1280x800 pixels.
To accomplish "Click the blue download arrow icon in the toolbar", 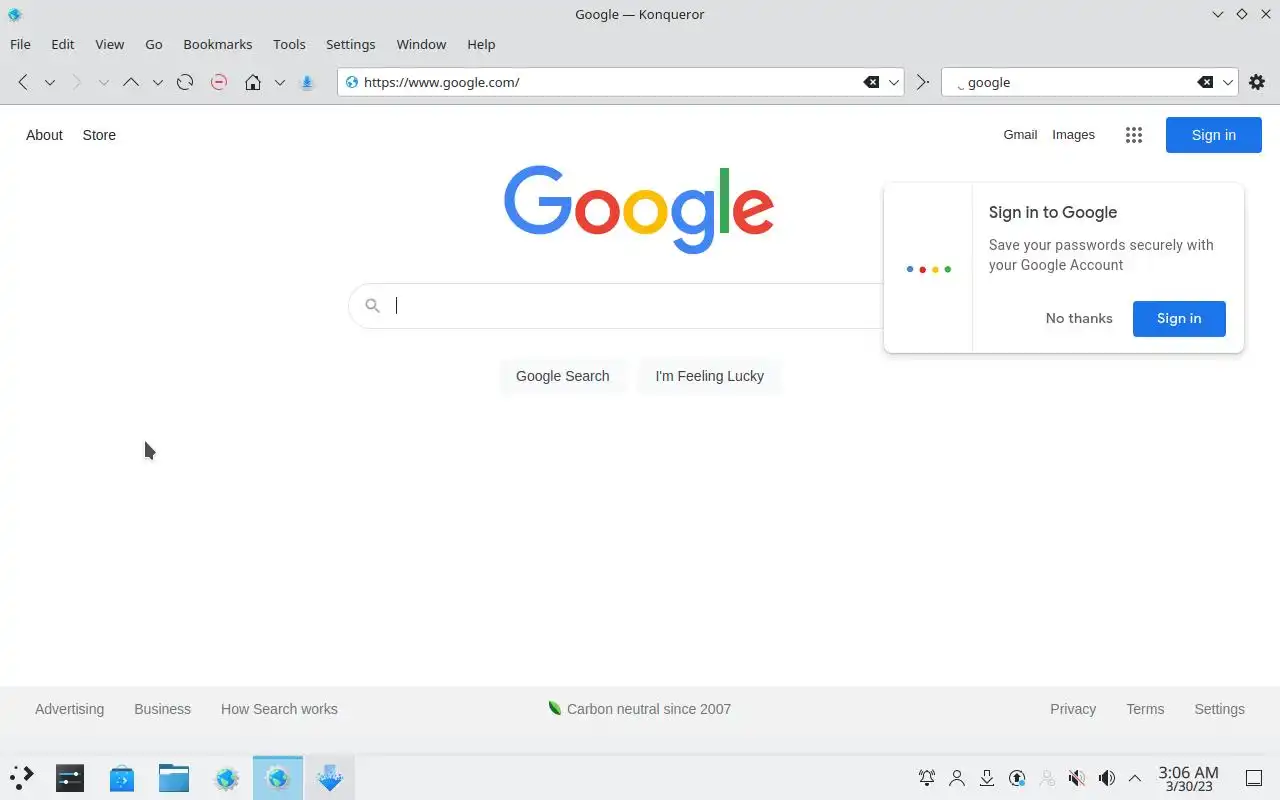I will [x=307, y=82].
